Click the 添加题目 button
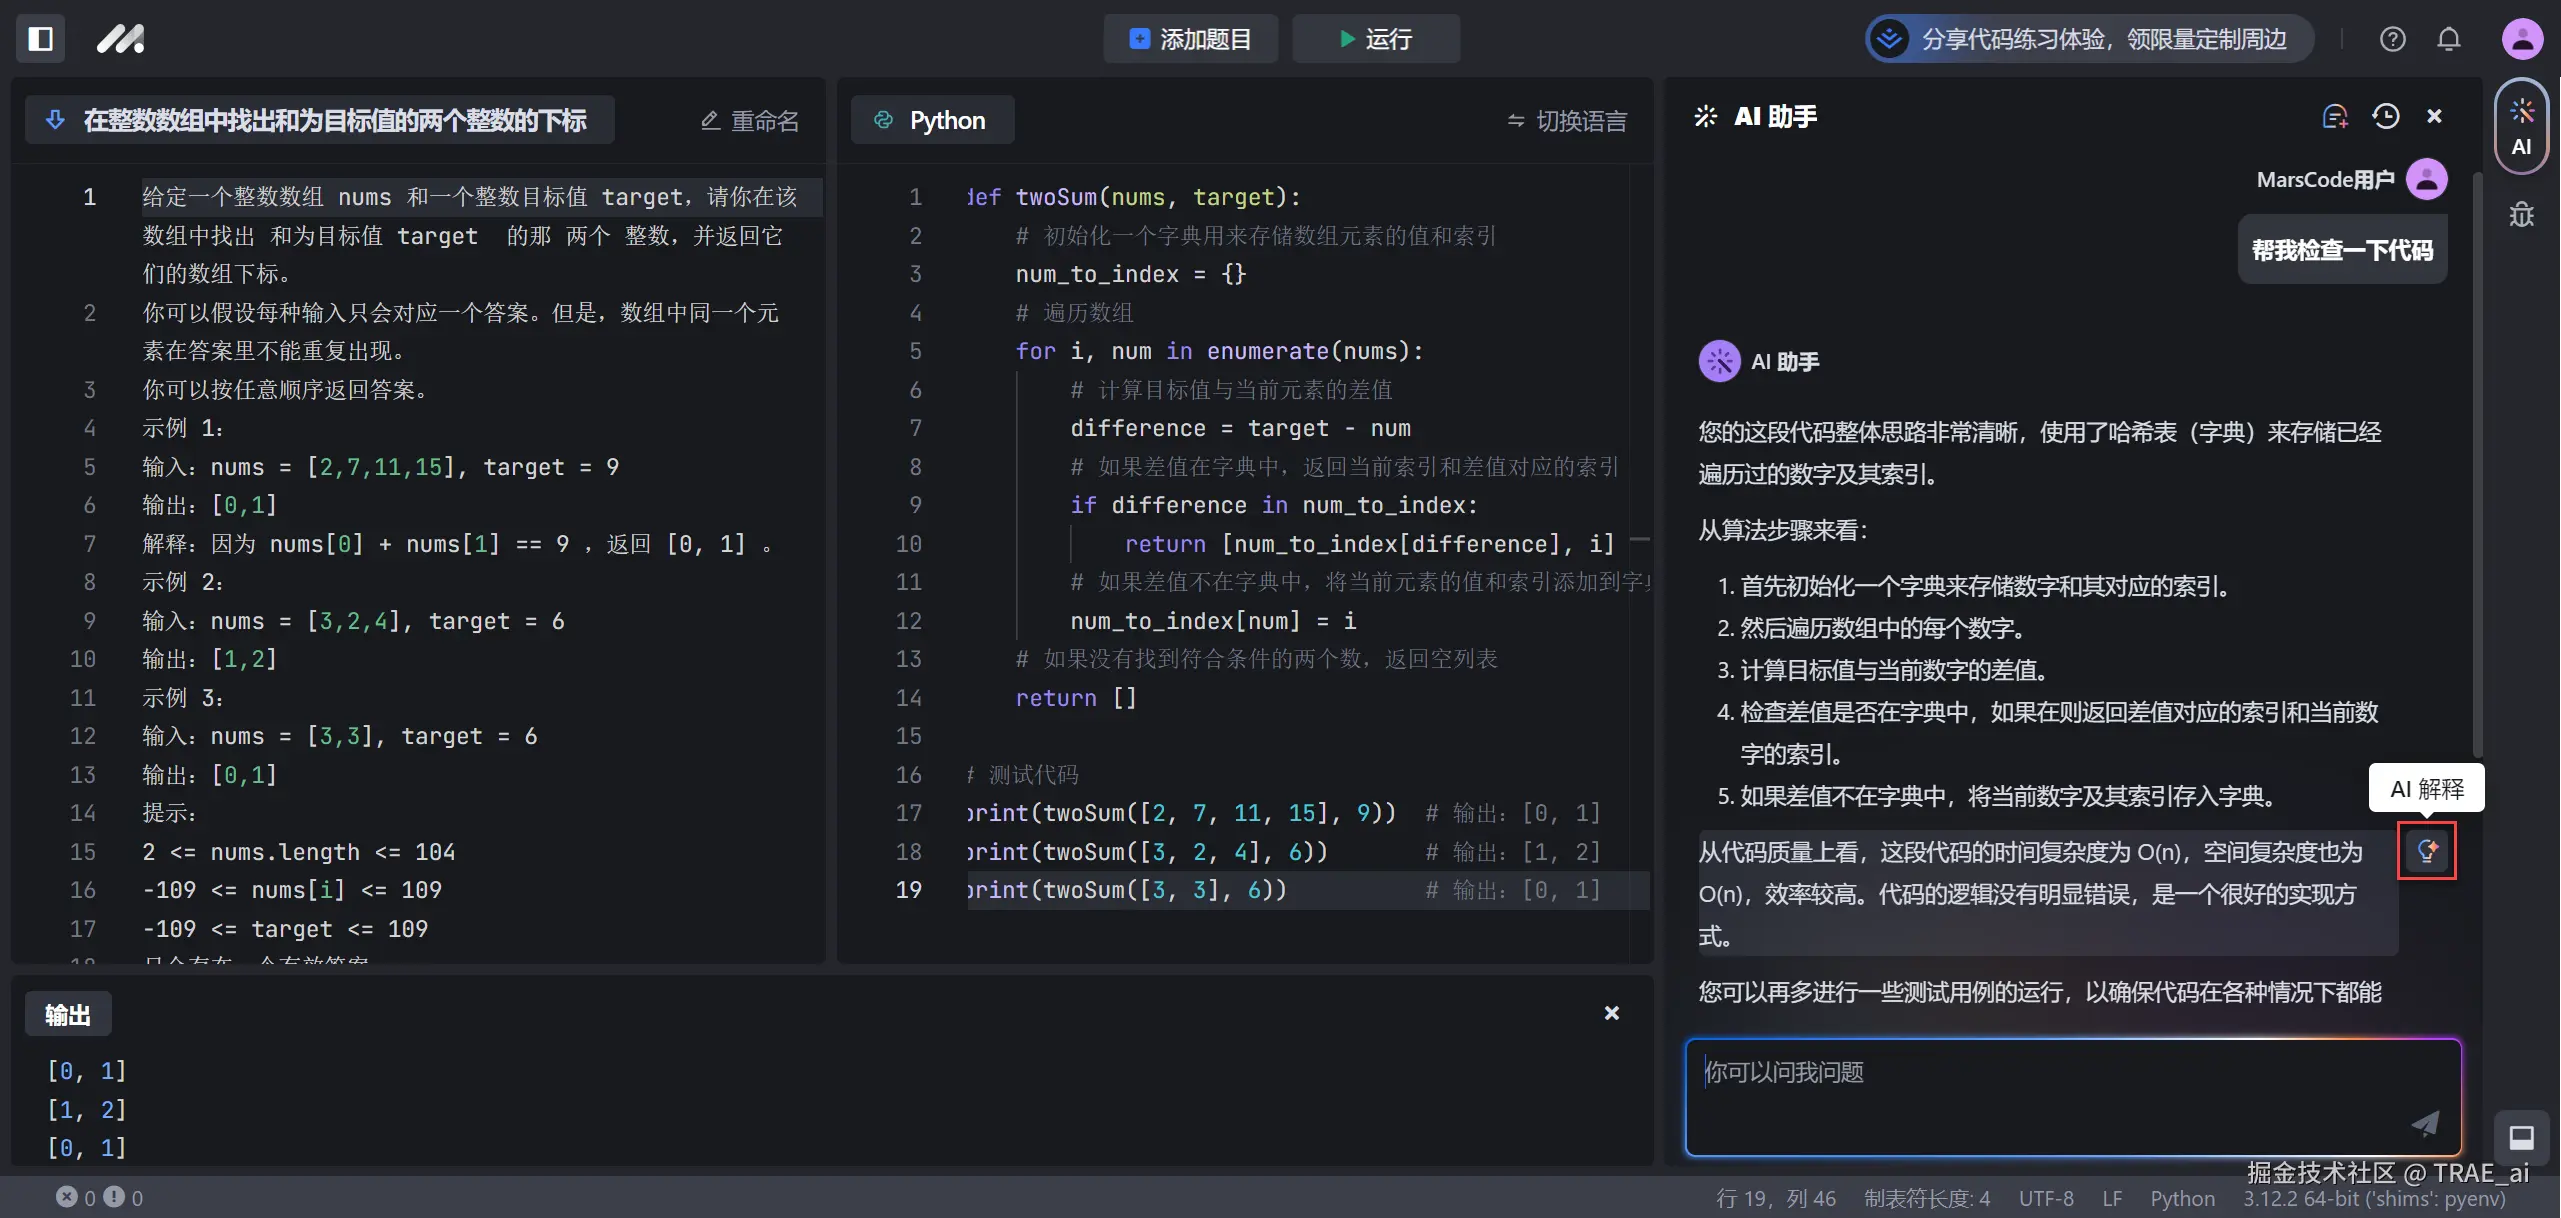2561x1218 pixels. [x=1190, y=39]
